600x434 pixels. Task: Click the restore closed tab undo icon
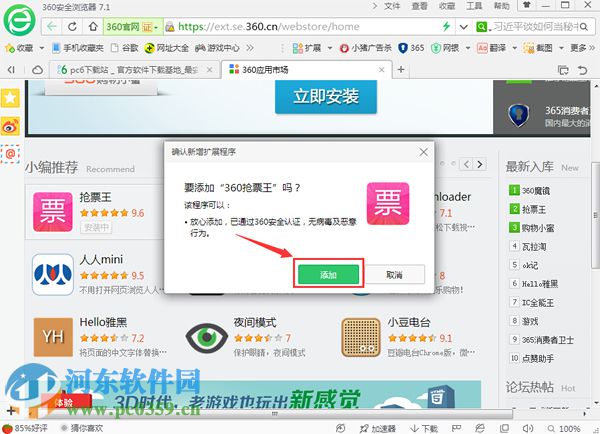(582, 70)
